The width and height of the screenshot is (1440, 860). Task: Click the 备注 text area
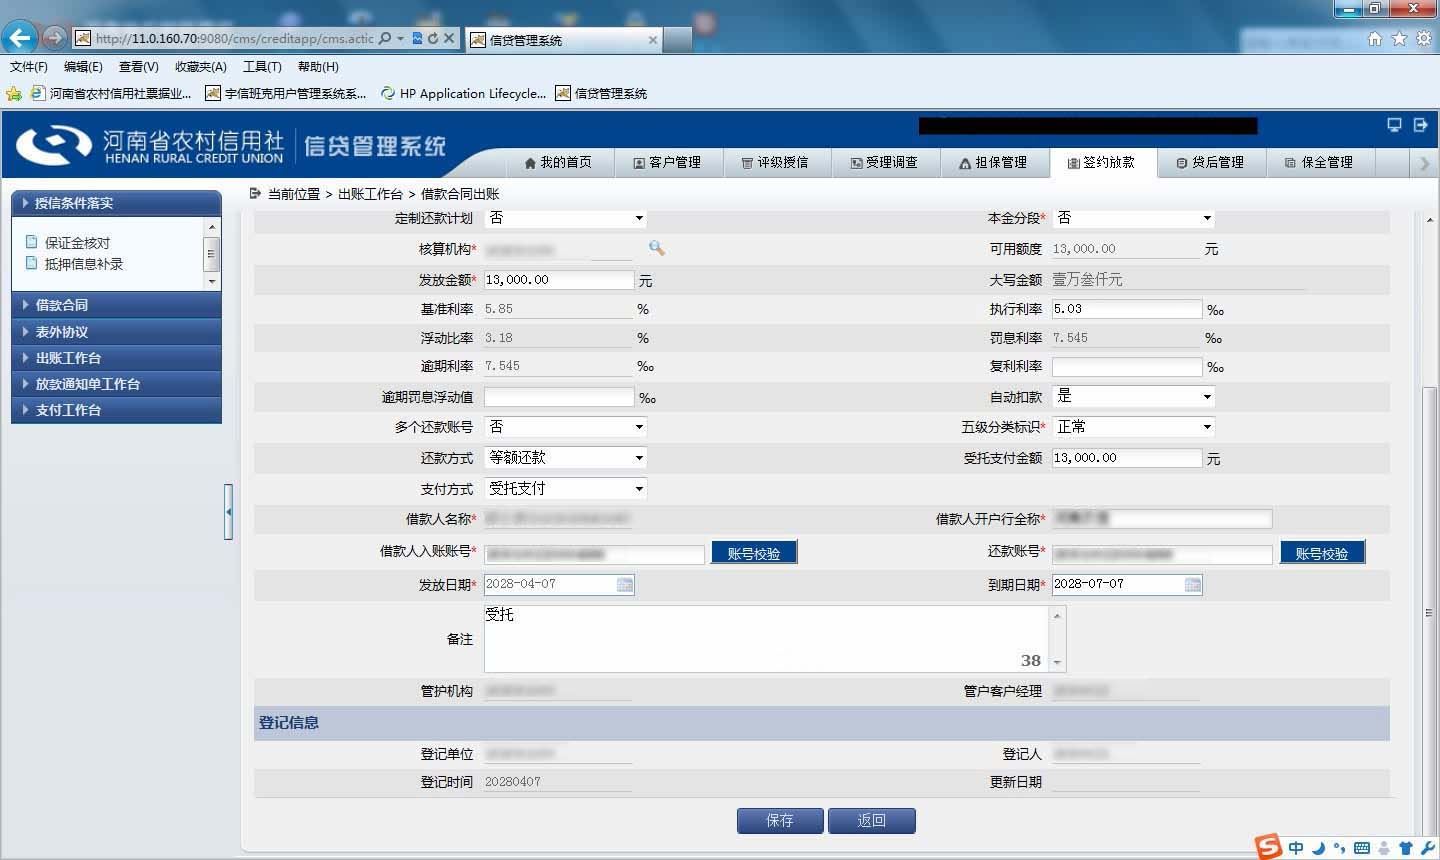[767, 638]
